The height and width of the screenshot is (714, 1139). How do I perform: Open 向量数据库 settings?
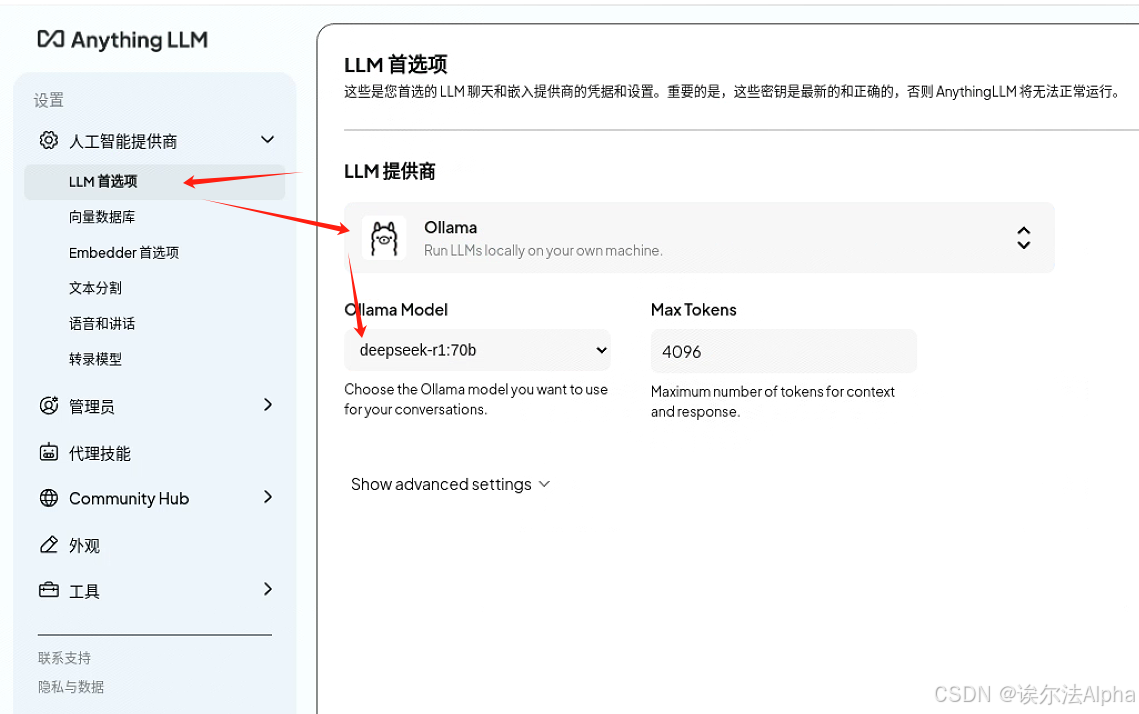click(102, 217)
